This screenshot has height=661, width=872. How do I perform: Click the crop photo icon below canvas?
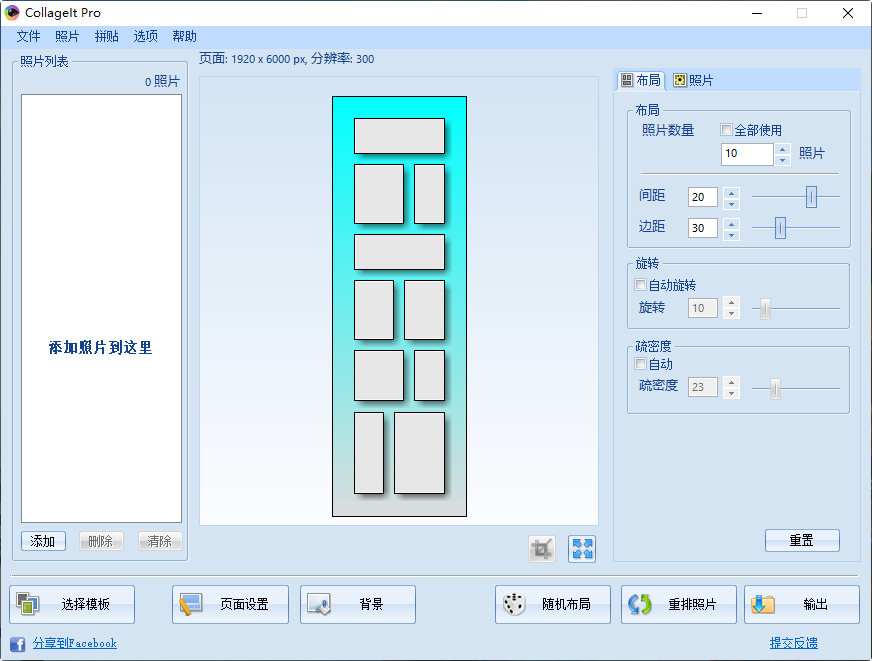point(542,549)
